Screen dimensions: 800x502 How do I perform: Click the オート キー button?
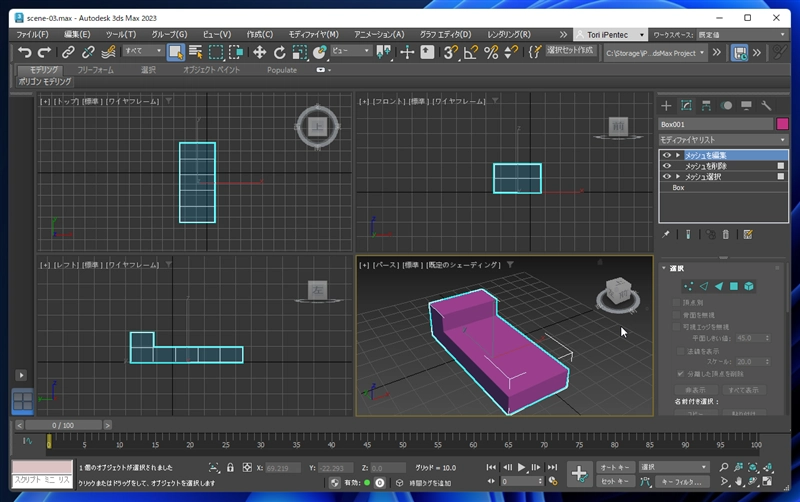(x=615, y=467)
